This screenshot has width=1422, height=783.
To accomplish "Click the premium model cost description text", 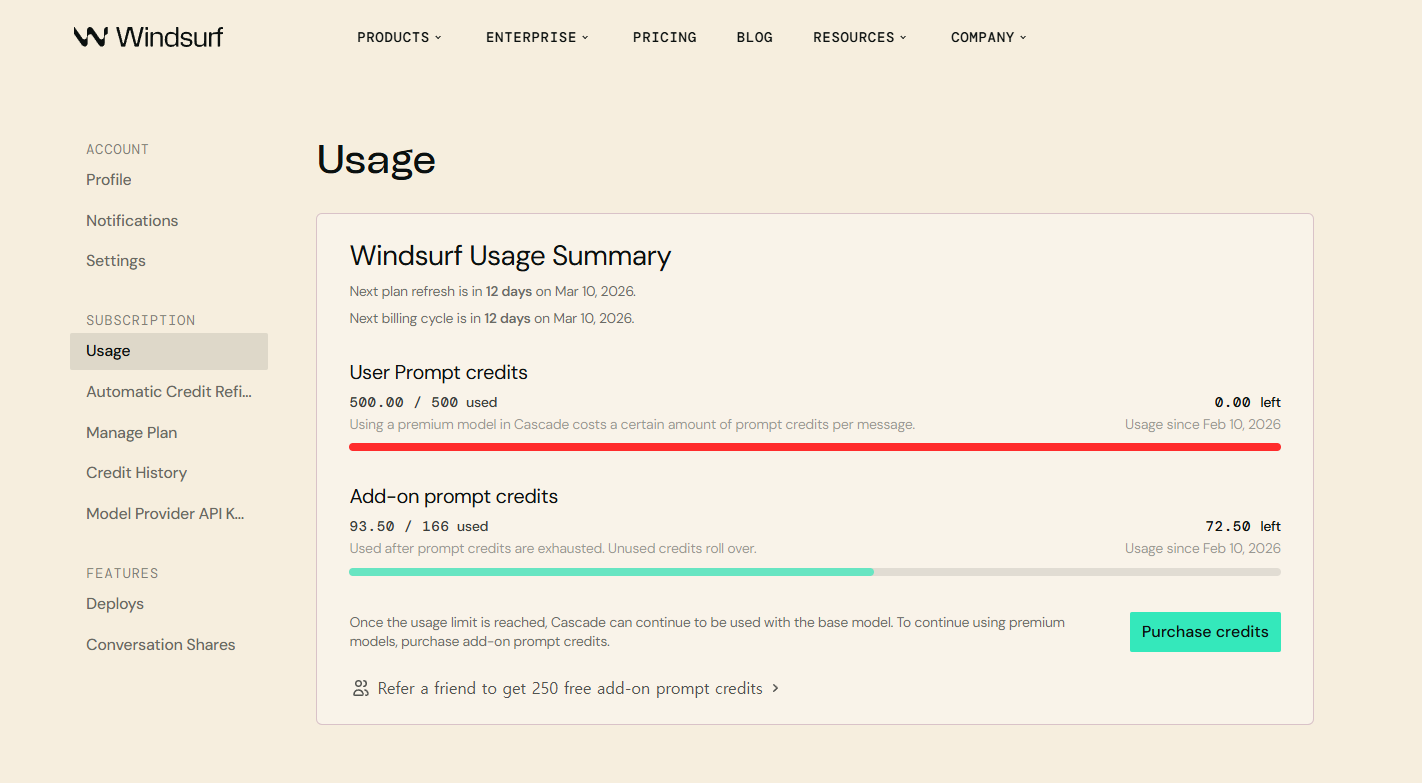I will coord(632,425).
